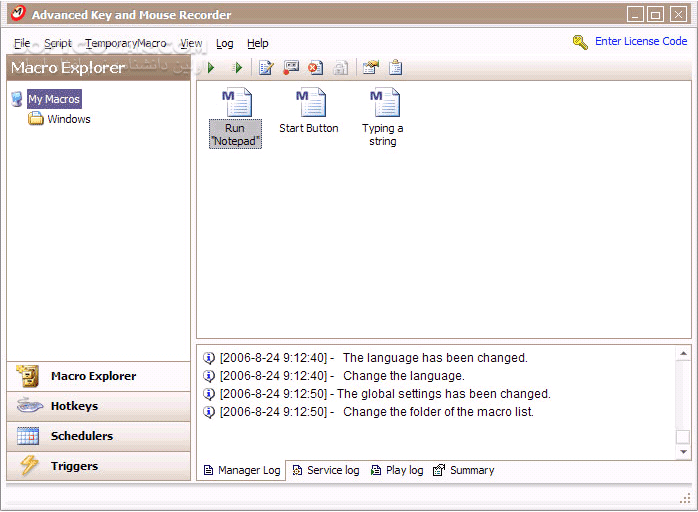Click info icon of Change the language entry
The image size is (698, 512).
(209, 376)
